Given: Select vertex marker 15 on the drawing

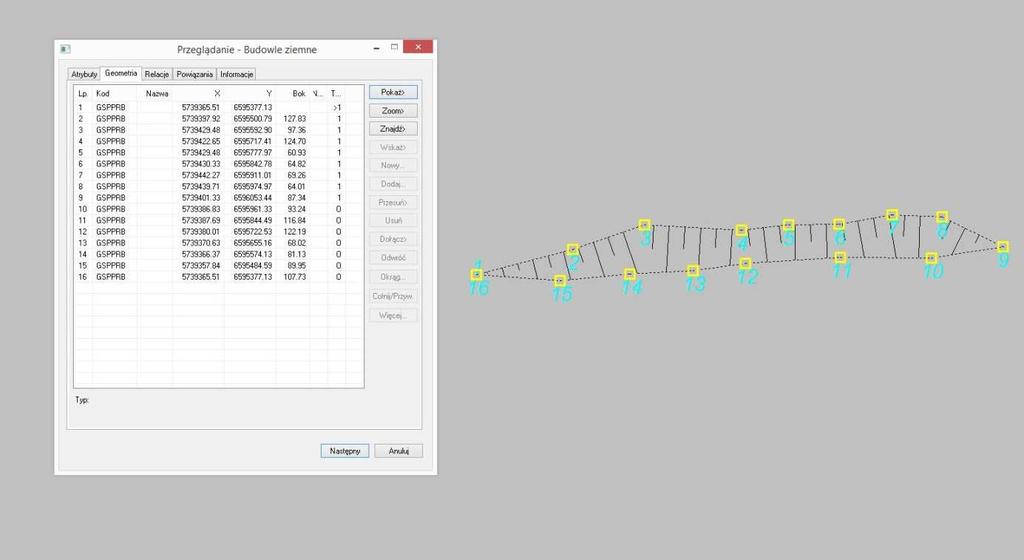Looking at the screenshot, I should (x=560, y=281).
